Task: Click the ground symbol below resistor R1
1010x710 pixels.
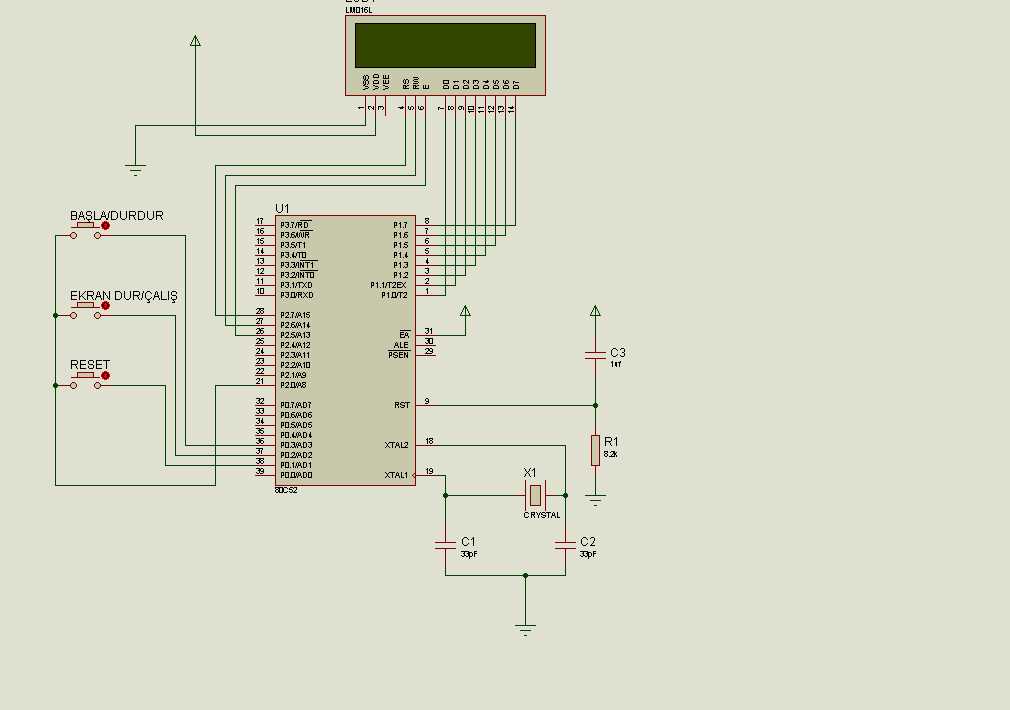Action: coord(595,500)
